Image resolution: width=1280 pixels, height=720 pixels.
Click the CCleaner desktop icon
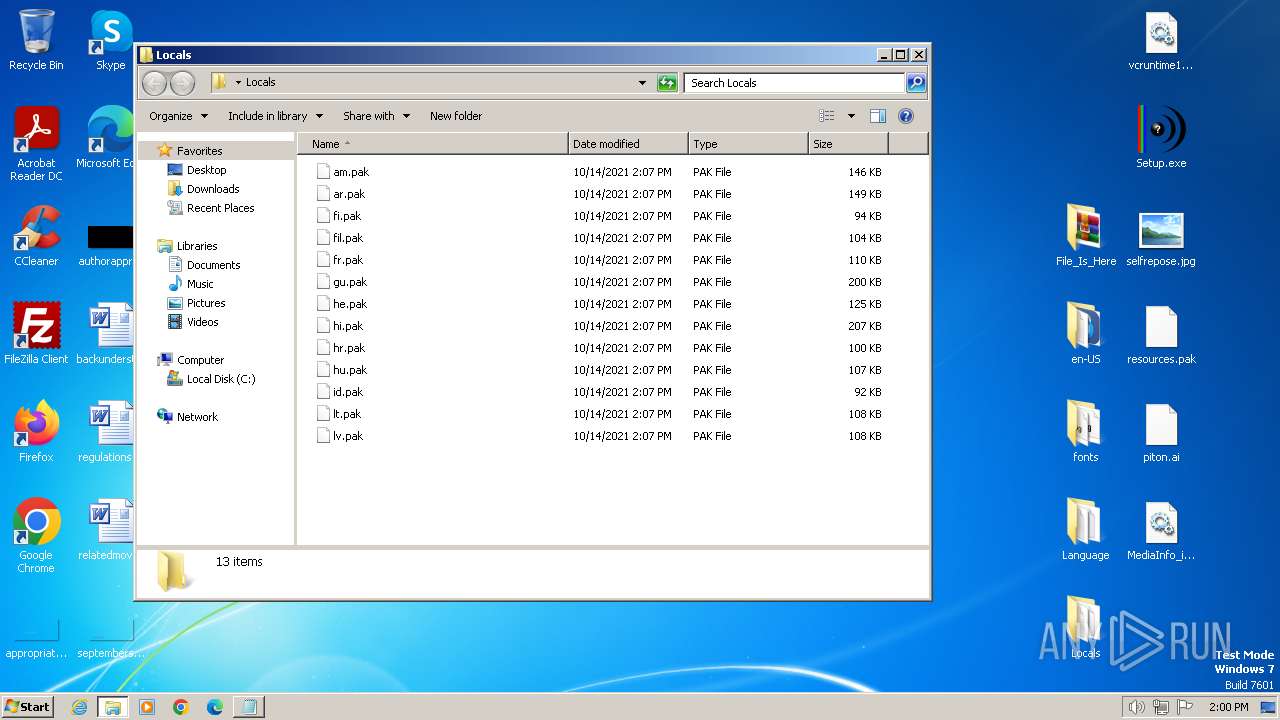(x=36, y=236)
